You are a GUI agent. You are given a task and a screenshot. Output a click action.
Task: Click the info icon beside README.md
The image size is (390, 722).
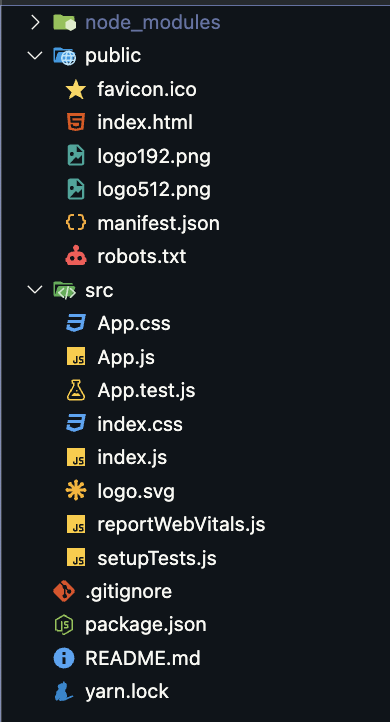coord(64,658)
